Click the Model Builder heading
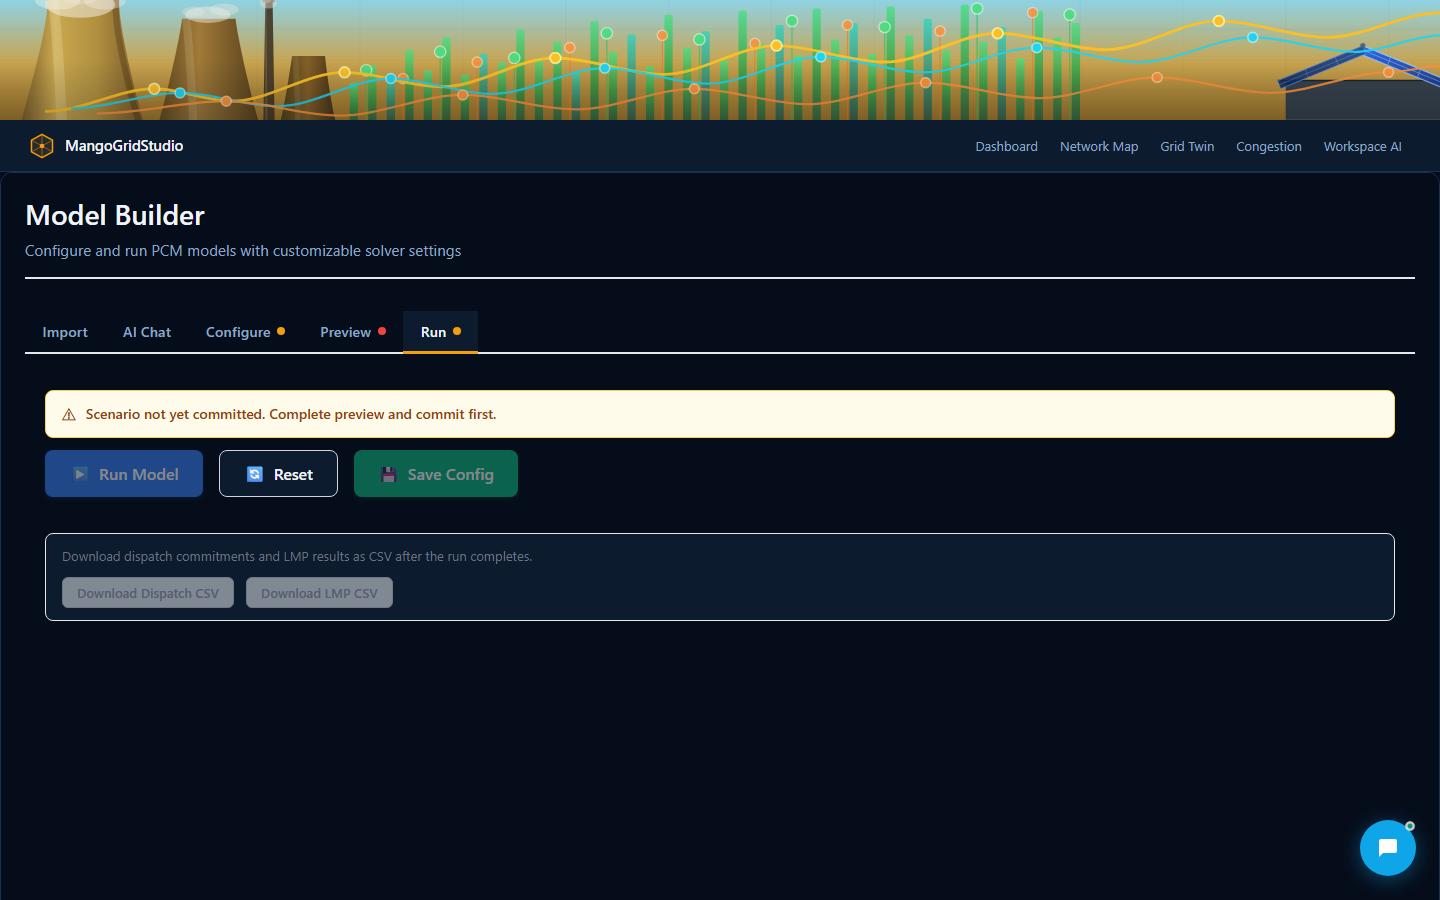 tap(115, 215)
